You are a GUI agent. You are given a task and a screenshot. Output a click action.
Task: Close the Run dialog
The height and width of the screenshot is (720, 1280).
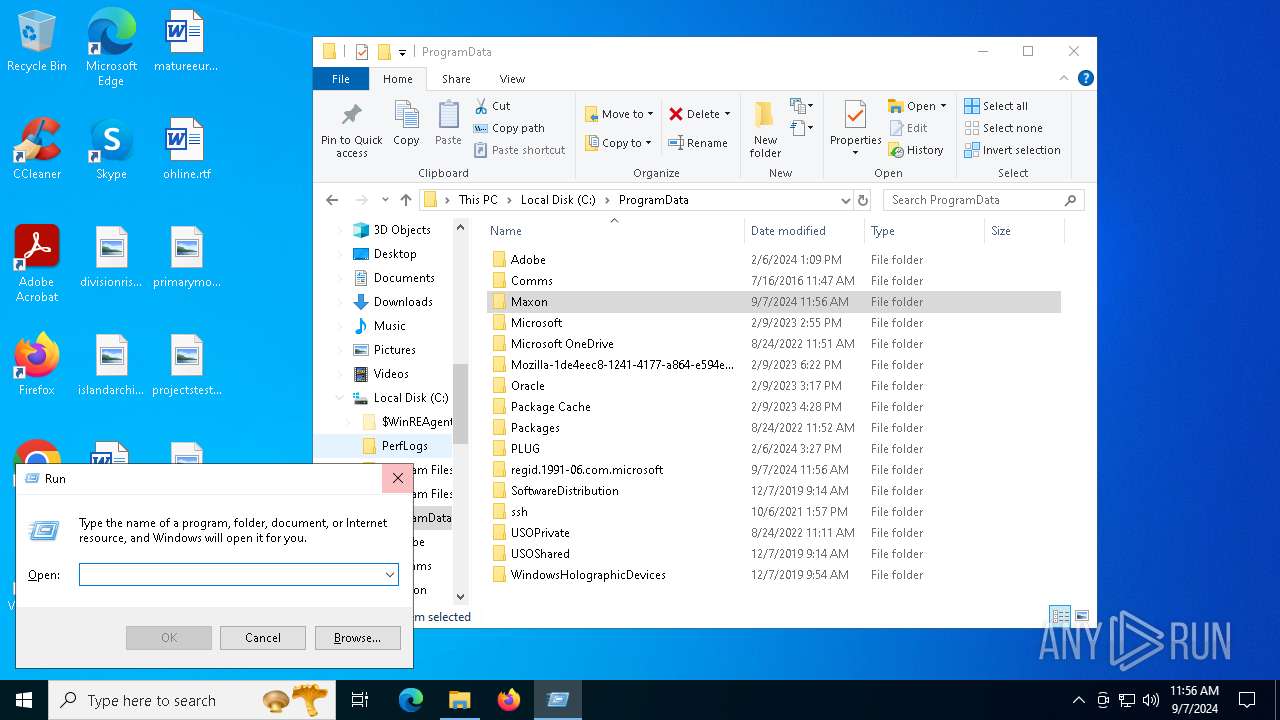pyautogui.click(x=397, y=479)
